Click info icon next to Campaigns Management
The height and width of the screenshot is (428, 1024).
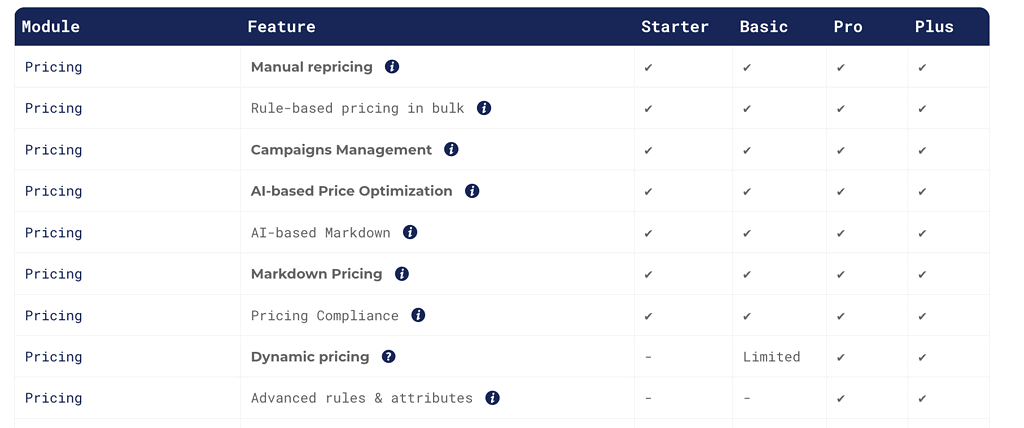pyautogui.click(x=451, y=150)
